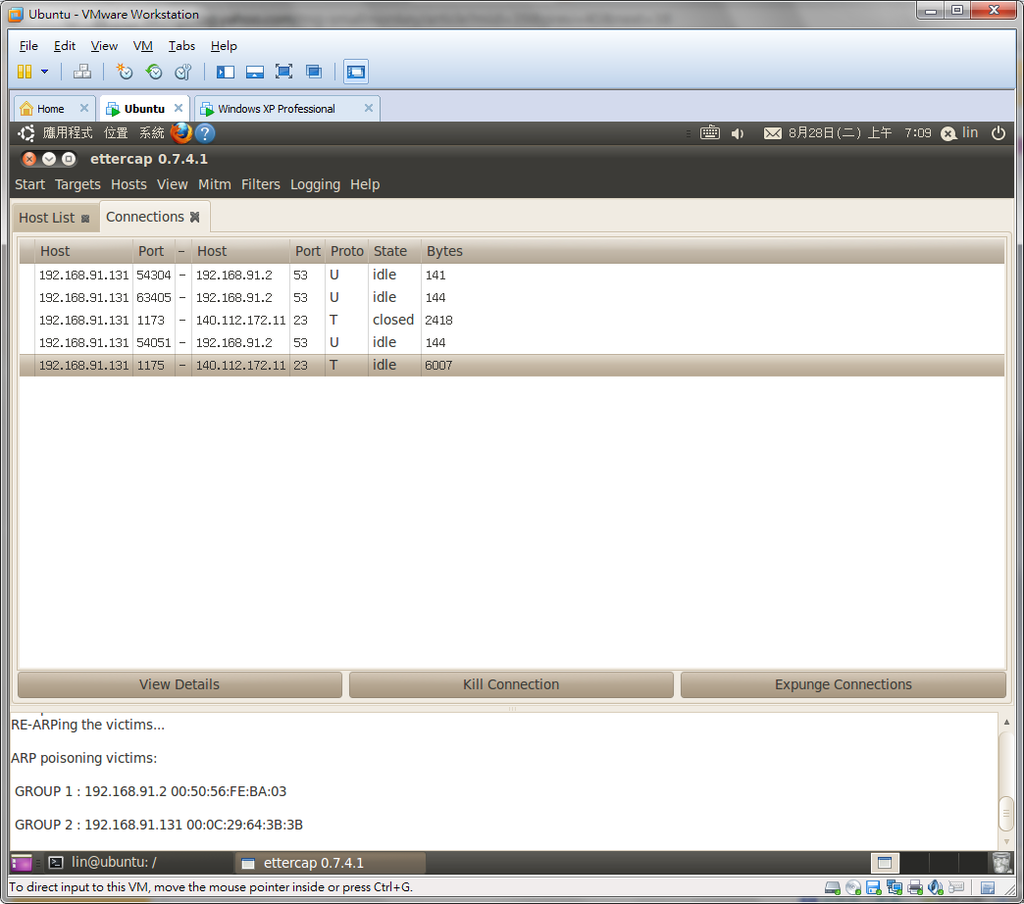The width and height of the screenshot is (1024, 904).
Task: Open the lin user menu
Action: [x=959, y=133]
